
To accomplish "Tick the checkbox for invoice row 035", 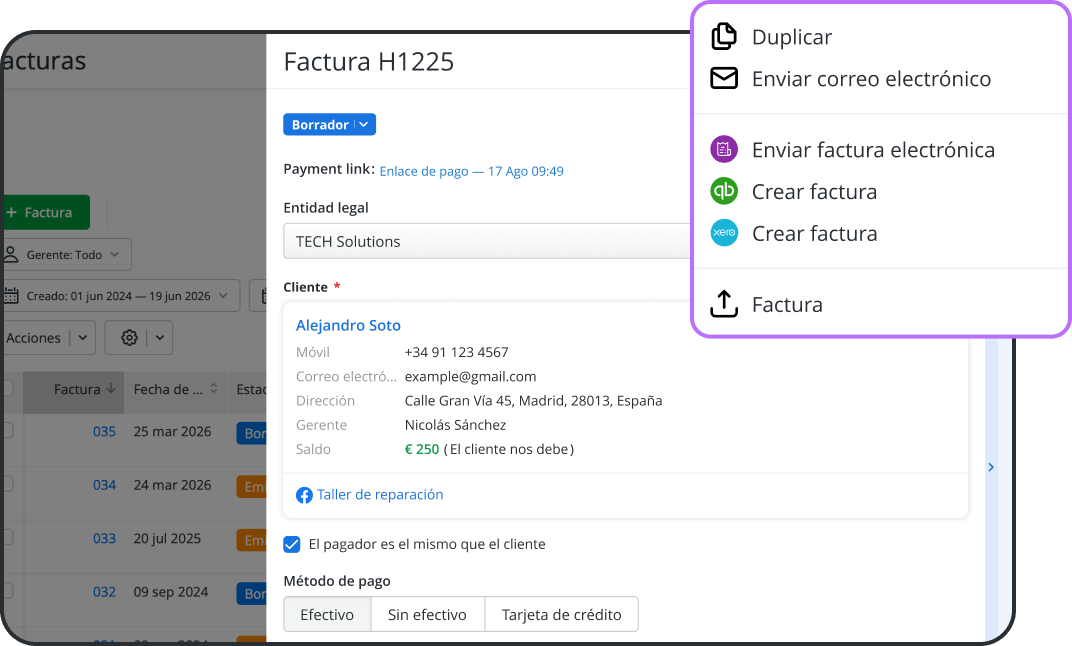I will 8,430.
